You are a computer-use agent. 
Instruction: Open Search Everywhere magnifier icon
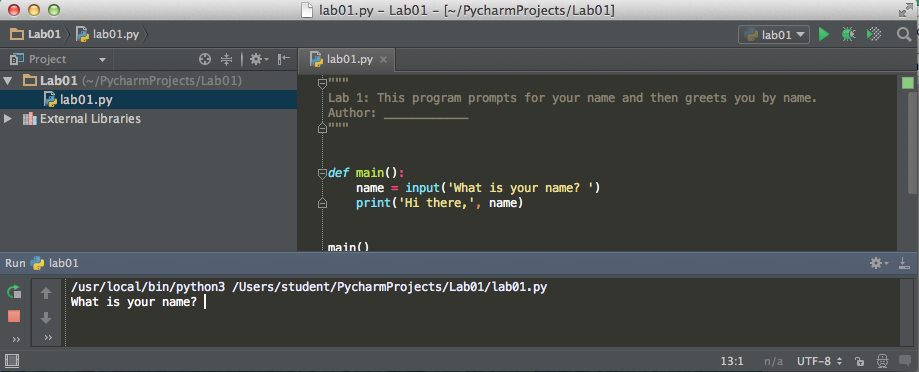(x=904, y=35)
